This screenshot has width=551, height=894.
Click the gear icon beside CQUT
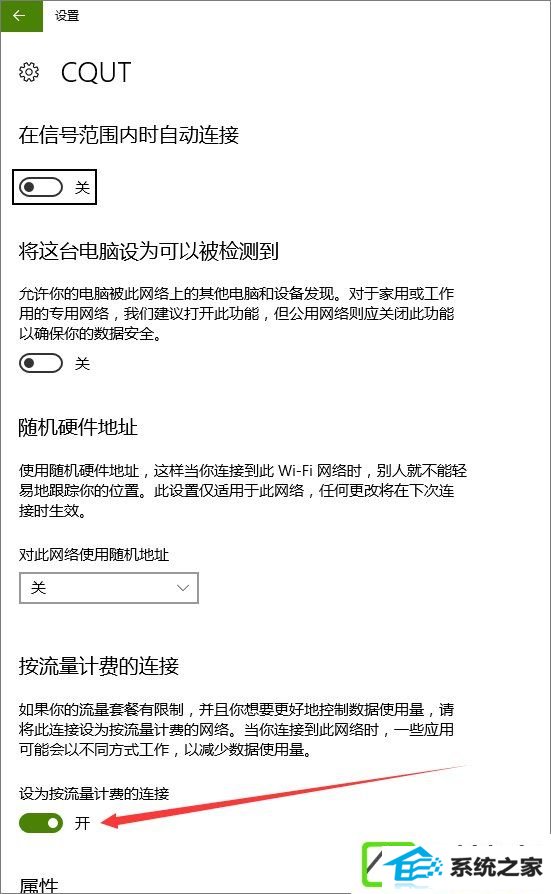(29, 72)
